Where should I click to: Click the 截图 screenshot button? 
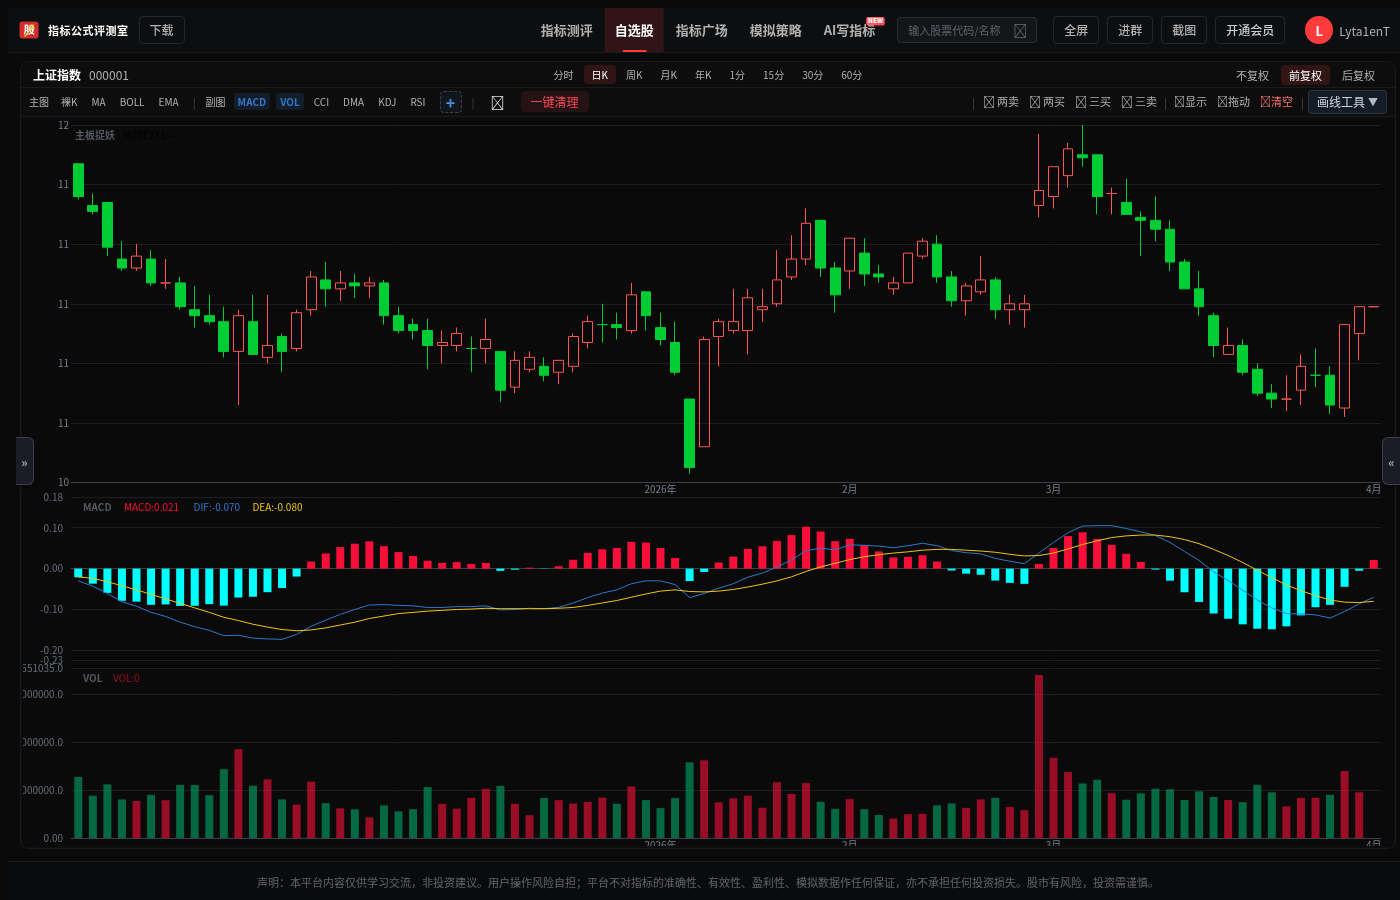(1184, 31)
